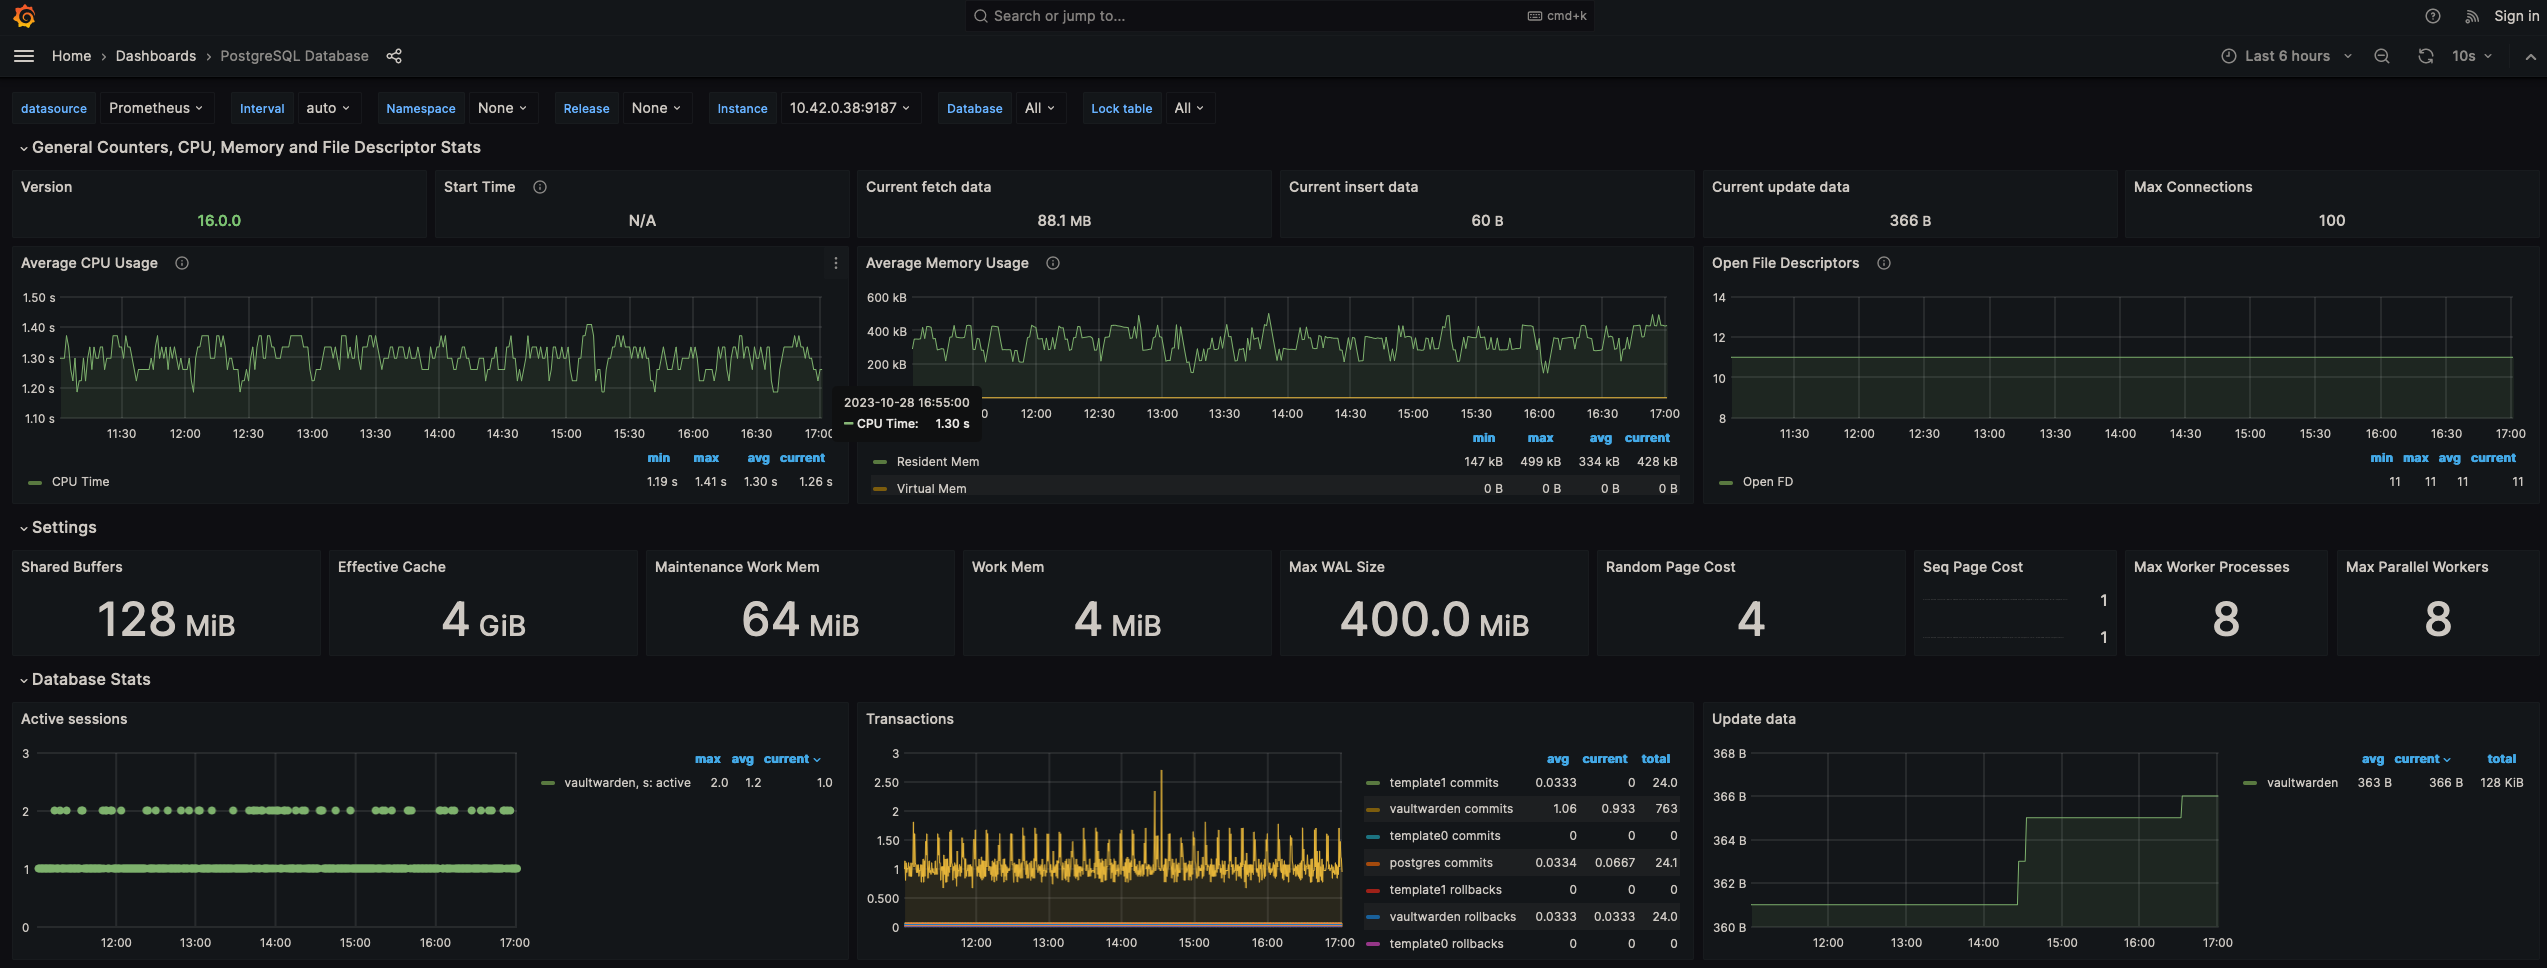2547x968 pixels.
Task: Show Average CPU Usage info icon
Action: [182, 263]
